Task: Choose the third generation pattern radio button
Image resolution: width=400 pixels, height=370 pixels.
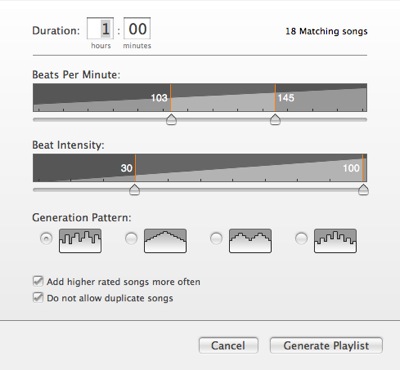Action: pos(216,238)
